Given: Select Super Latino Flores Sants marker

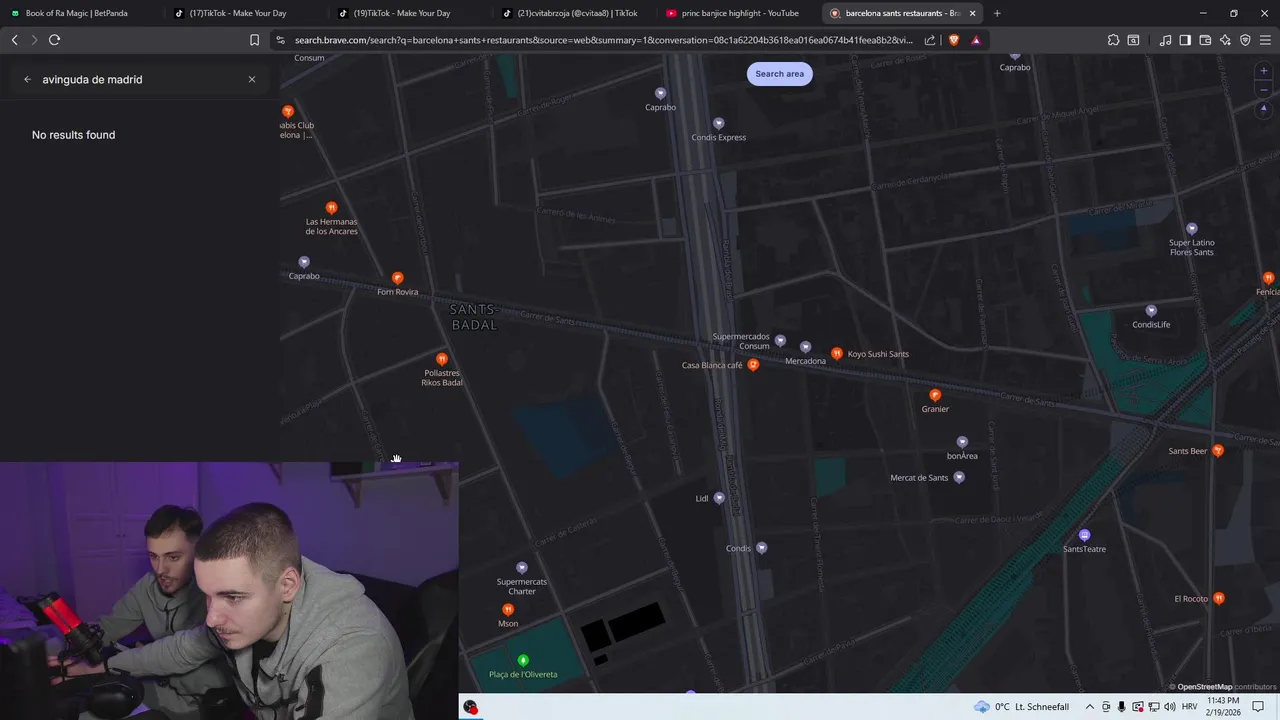Looking at the screenshot, I should pos(1191,229).
